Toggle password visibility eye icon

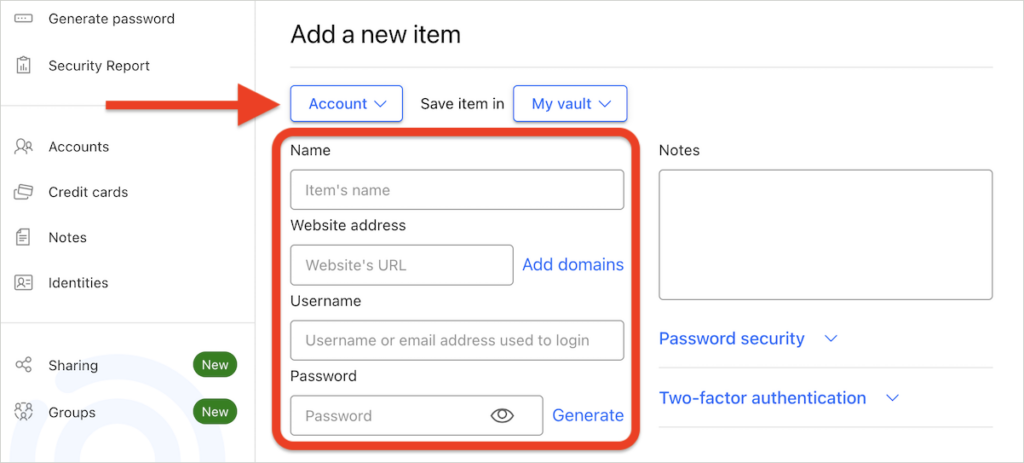point(502,416)
